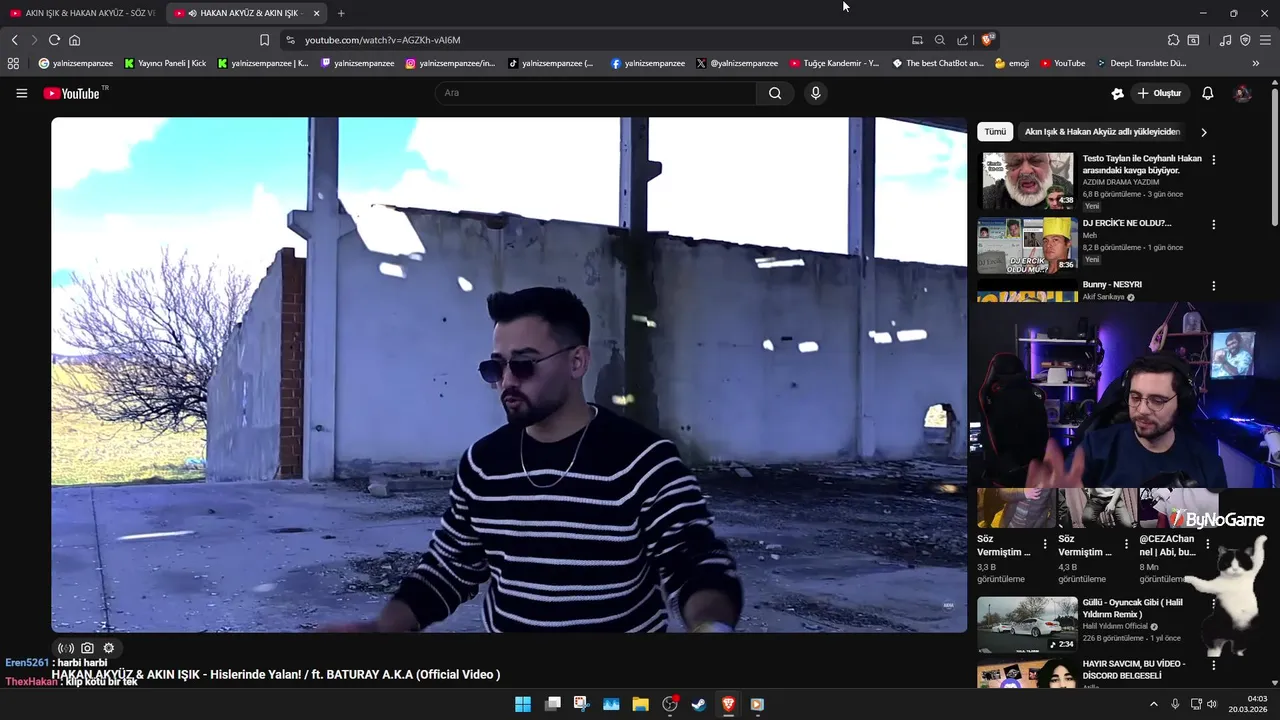Viewport: 1280px width, 720px height.
Task: Share this page via the share icon
Action: pyautogui.click(x=962, y=40)
